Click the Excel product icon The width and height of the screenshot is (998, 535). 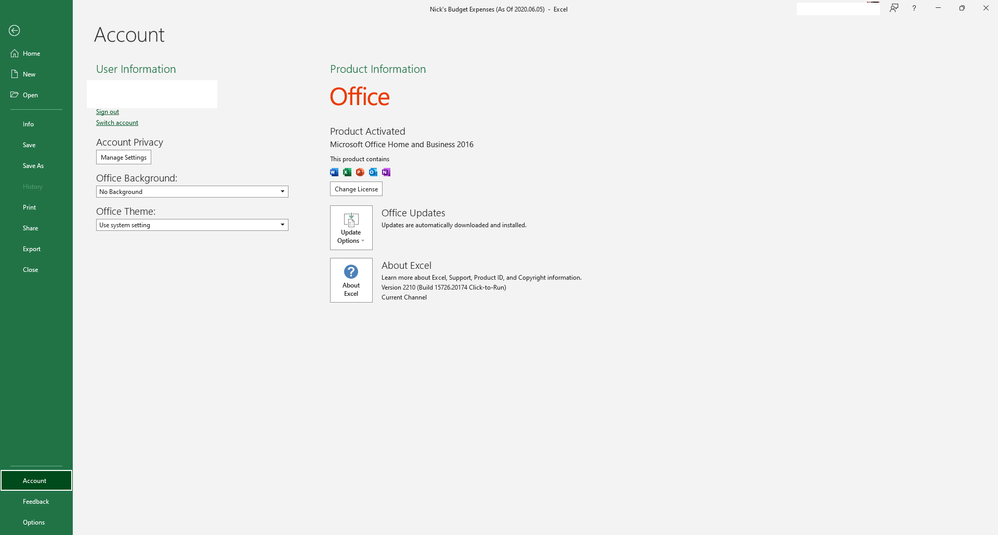347,172
